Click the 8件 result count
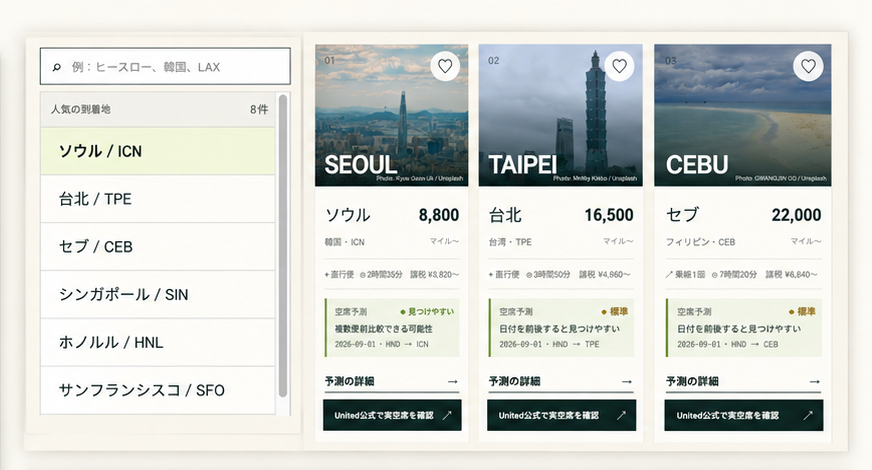The height and width of the screenshot is (470, 872). pos(259,110)
